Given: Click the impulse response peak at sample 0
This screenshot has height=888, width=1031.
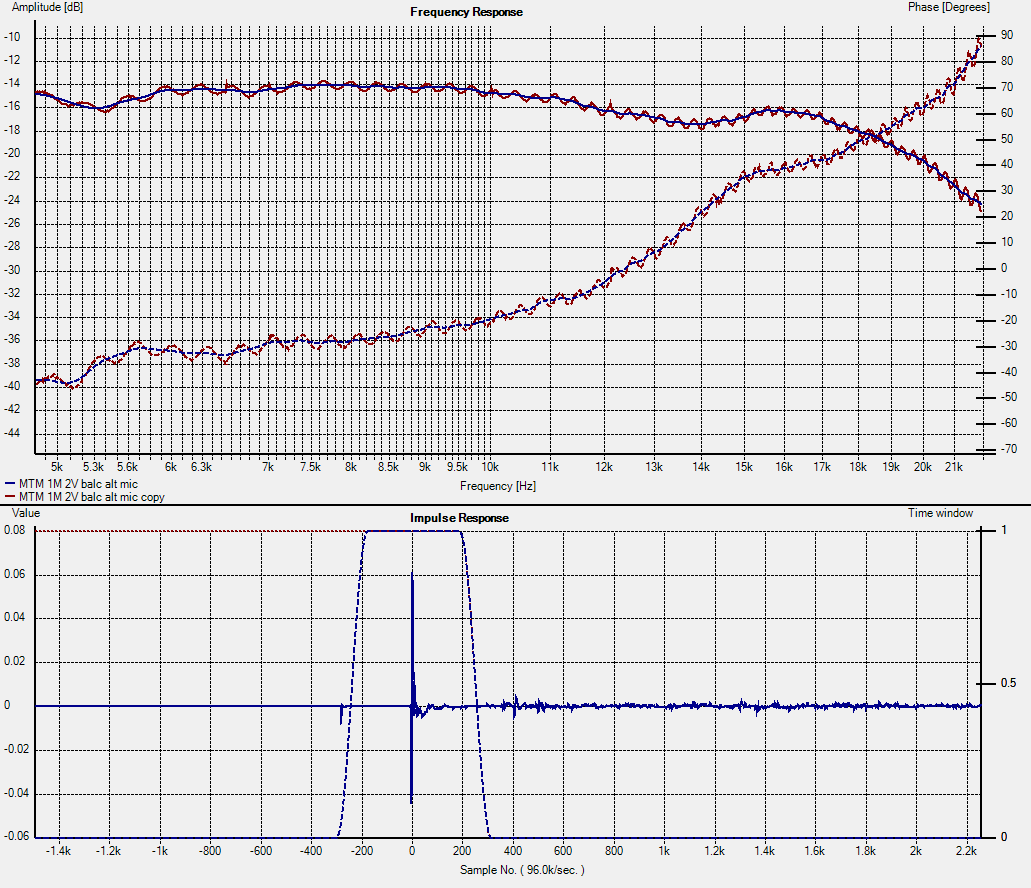Looking at the screenshot, I should tap(412, 573).
